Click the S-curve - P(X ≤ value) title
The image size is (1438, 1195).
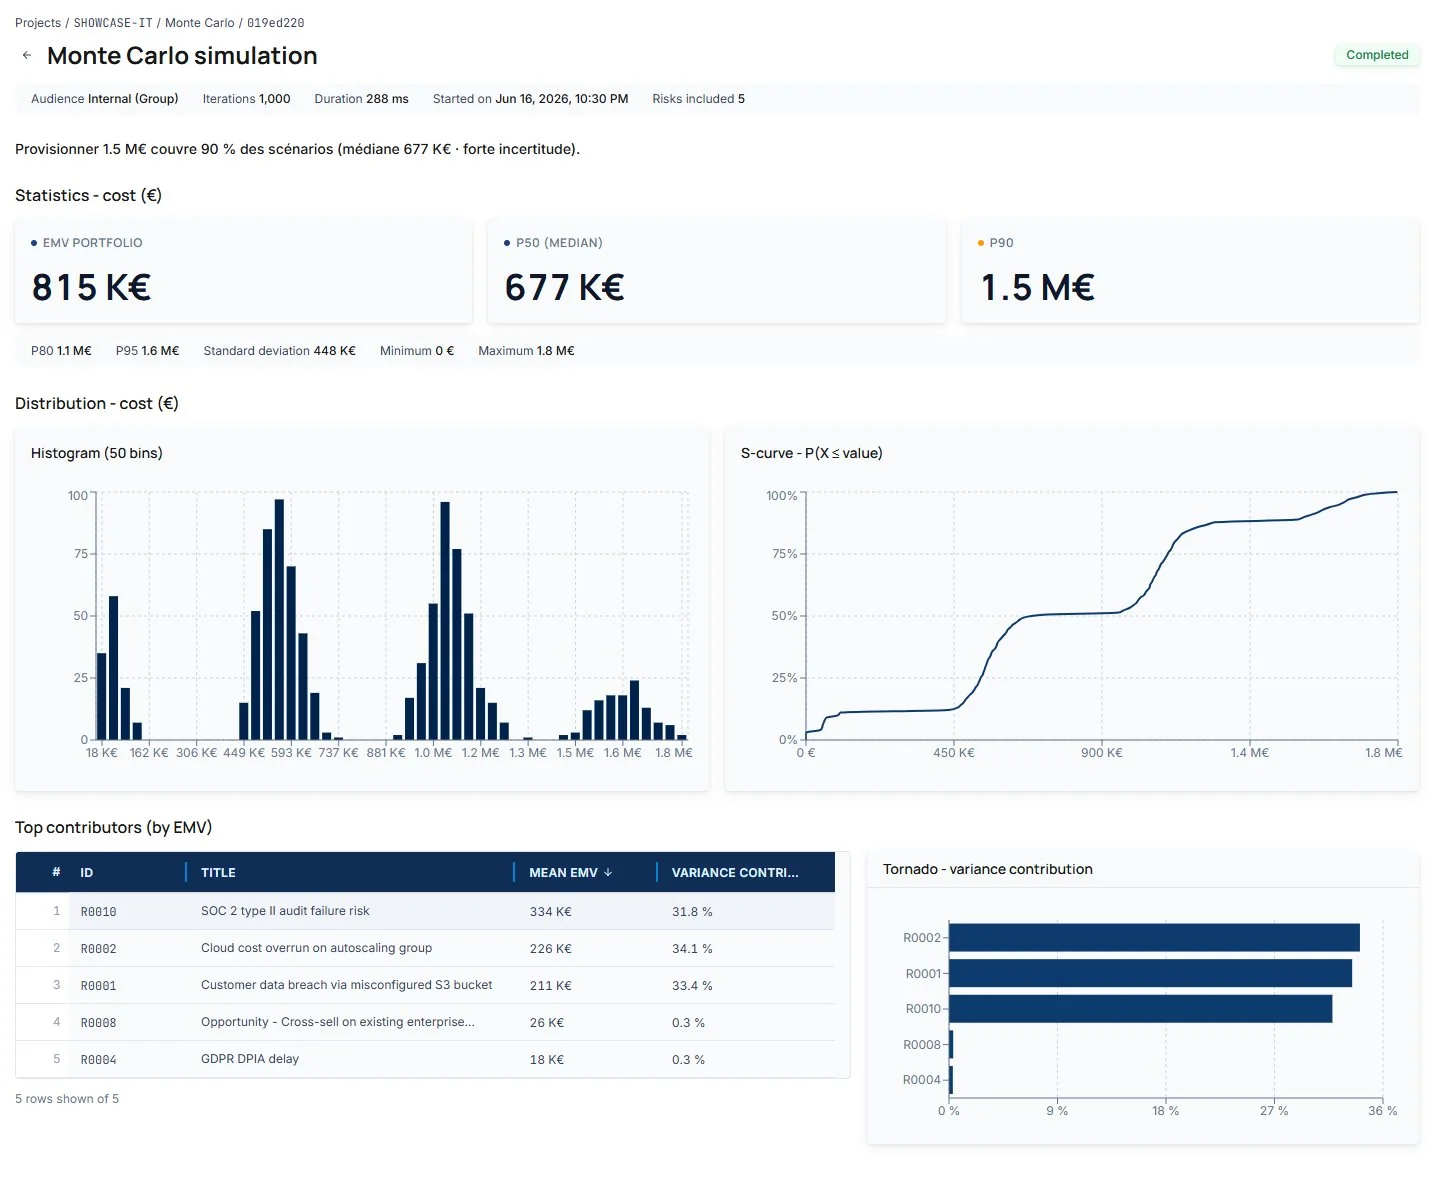tap(812, 453)
